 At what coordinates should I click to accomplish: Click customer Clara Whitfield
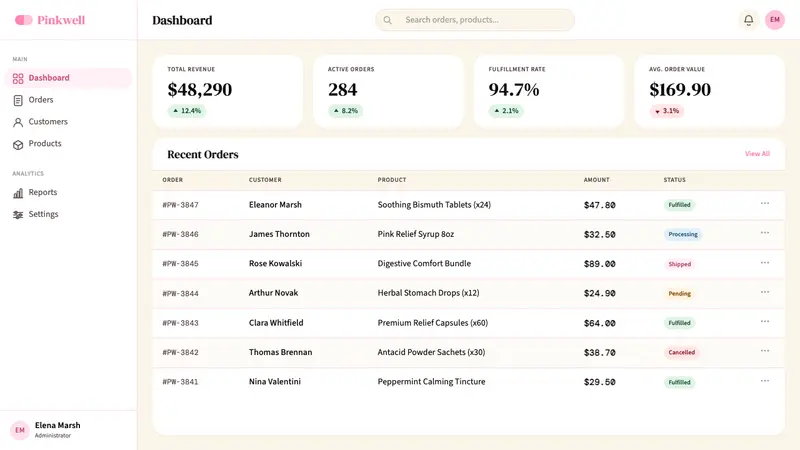point(276,323)
